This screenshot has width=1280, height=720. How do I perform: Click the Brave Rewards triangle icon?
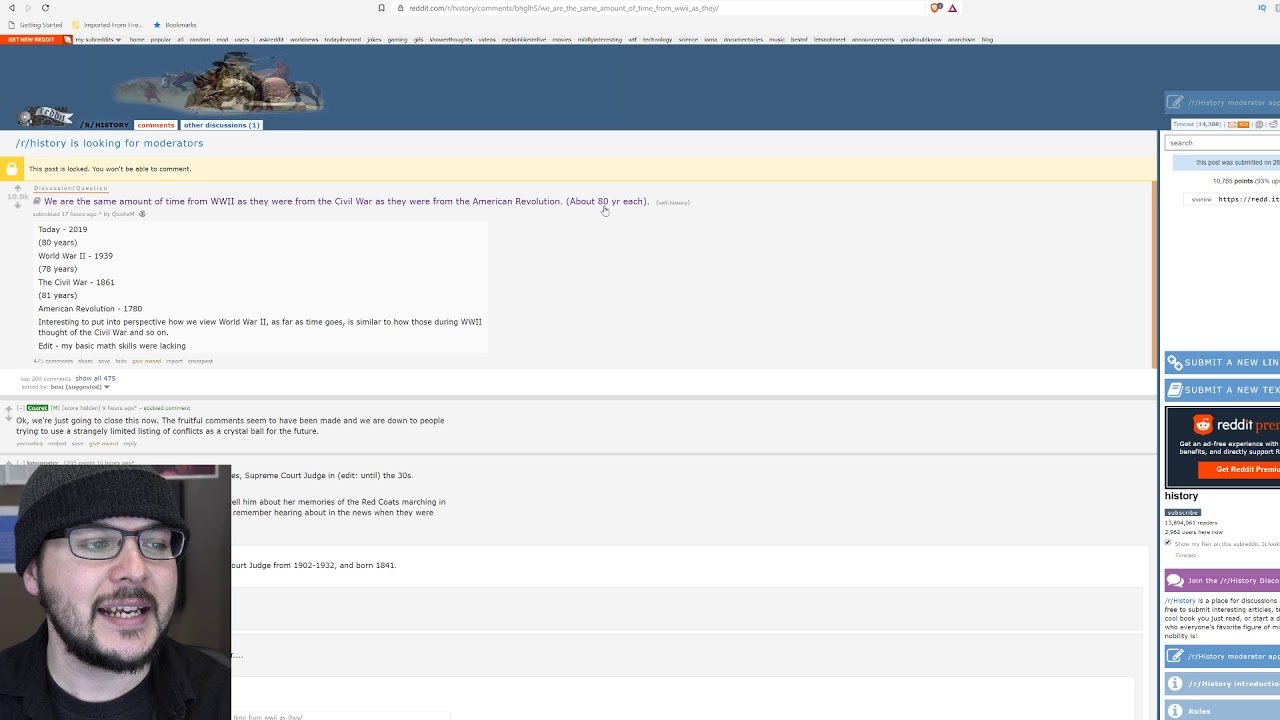(952, 8)
